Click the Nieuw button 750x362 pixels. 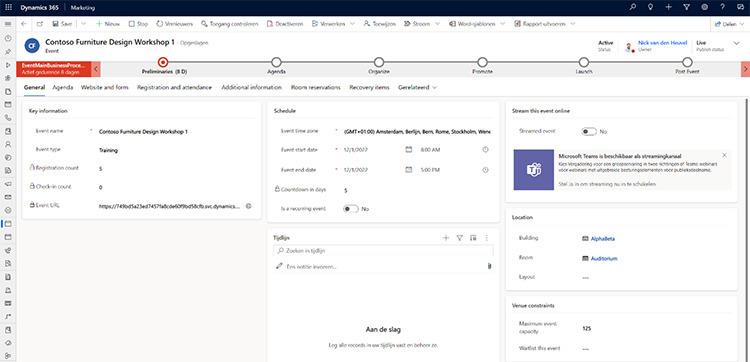click(108, 24)
